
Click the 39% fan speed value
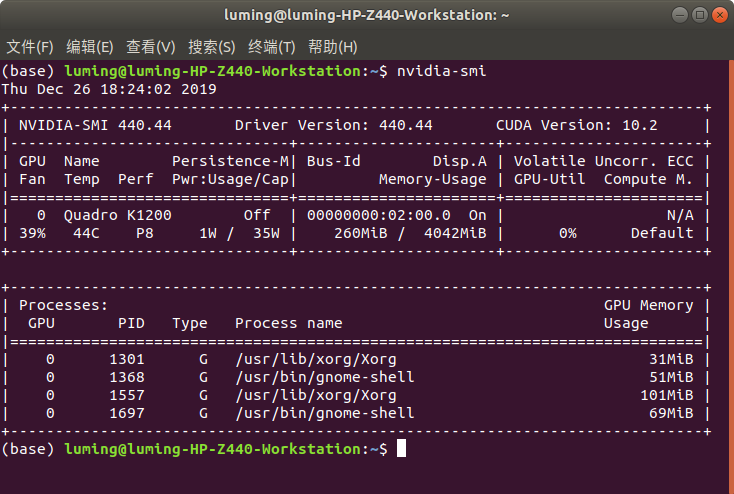32,233
